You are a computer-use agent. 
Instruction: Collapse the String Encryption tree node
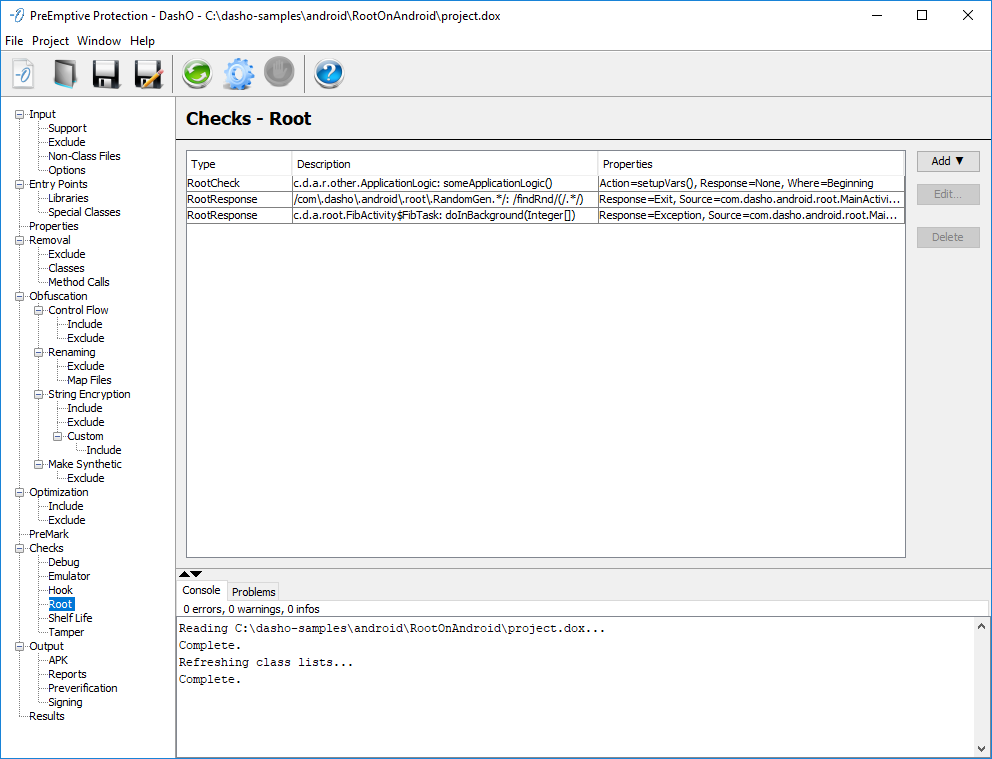tap(38, 394)
